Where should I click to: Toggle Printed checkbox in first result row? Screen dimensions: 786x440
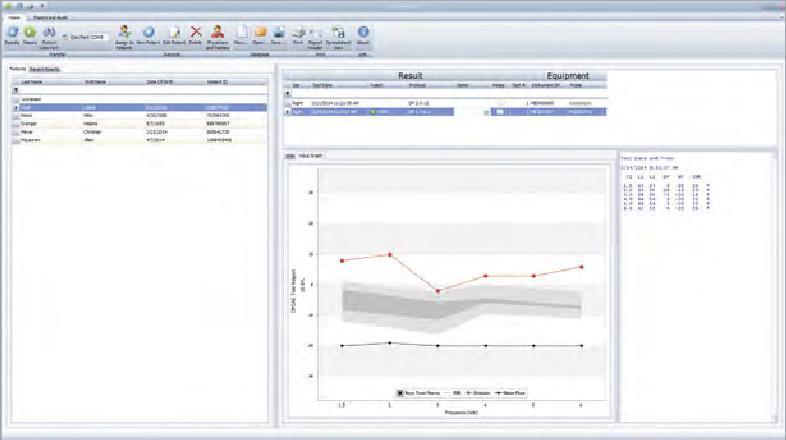[x=499, y=103]
